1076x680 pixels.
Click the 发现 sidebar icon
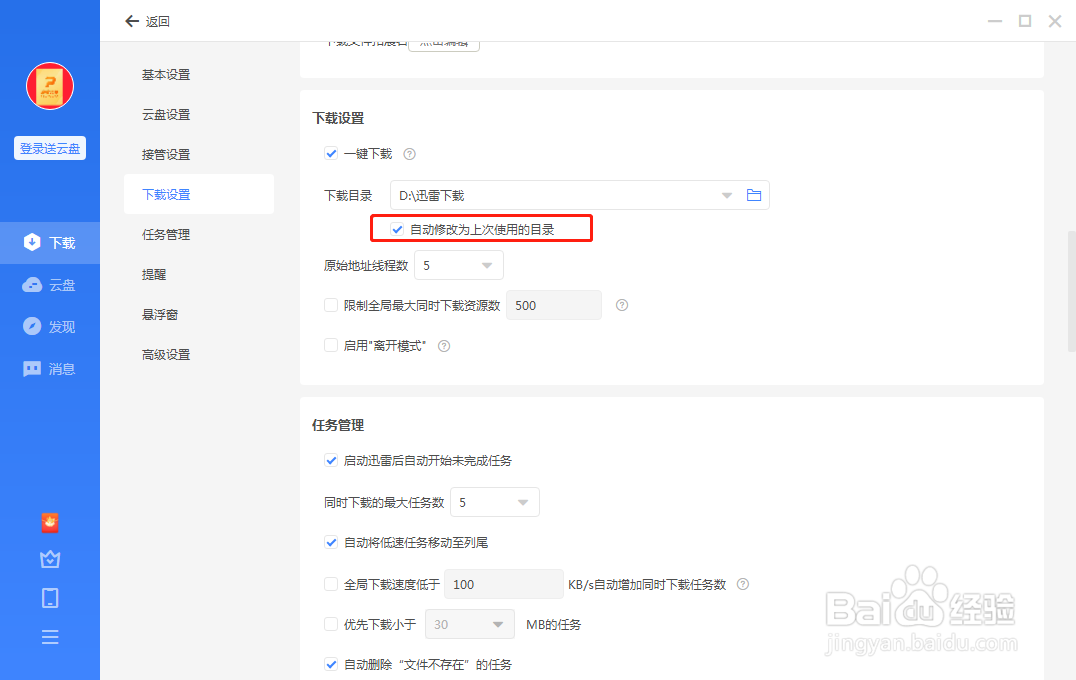tap(49, 326)
